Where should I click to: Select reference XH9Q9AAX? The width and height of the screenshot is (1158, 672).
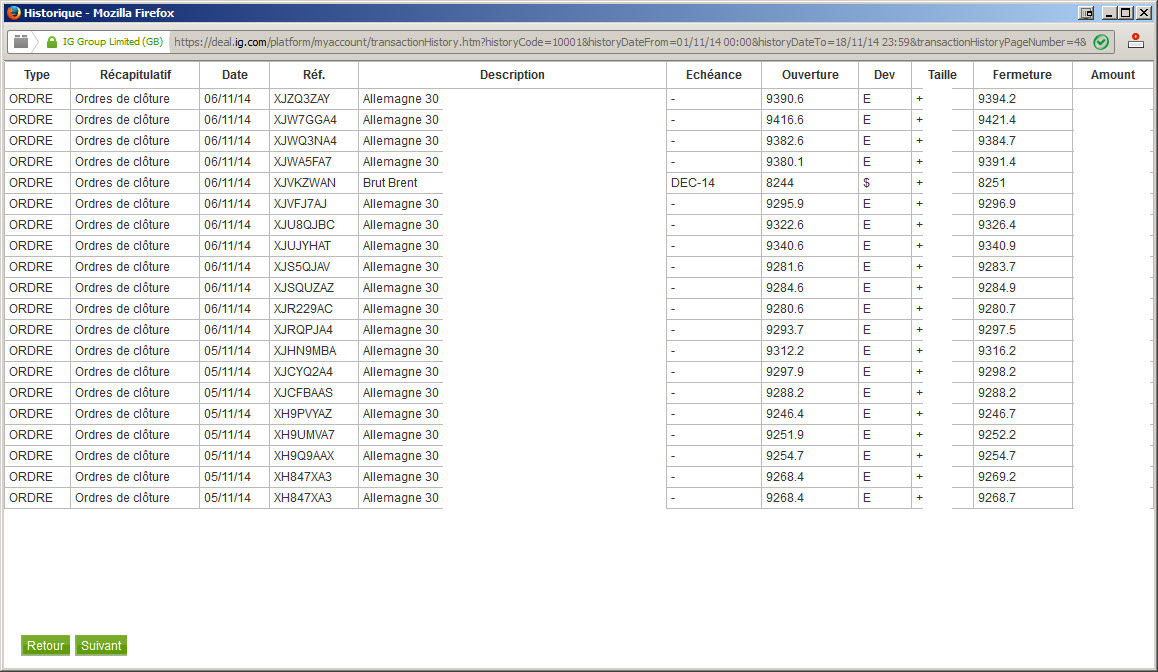click(304, 456)
